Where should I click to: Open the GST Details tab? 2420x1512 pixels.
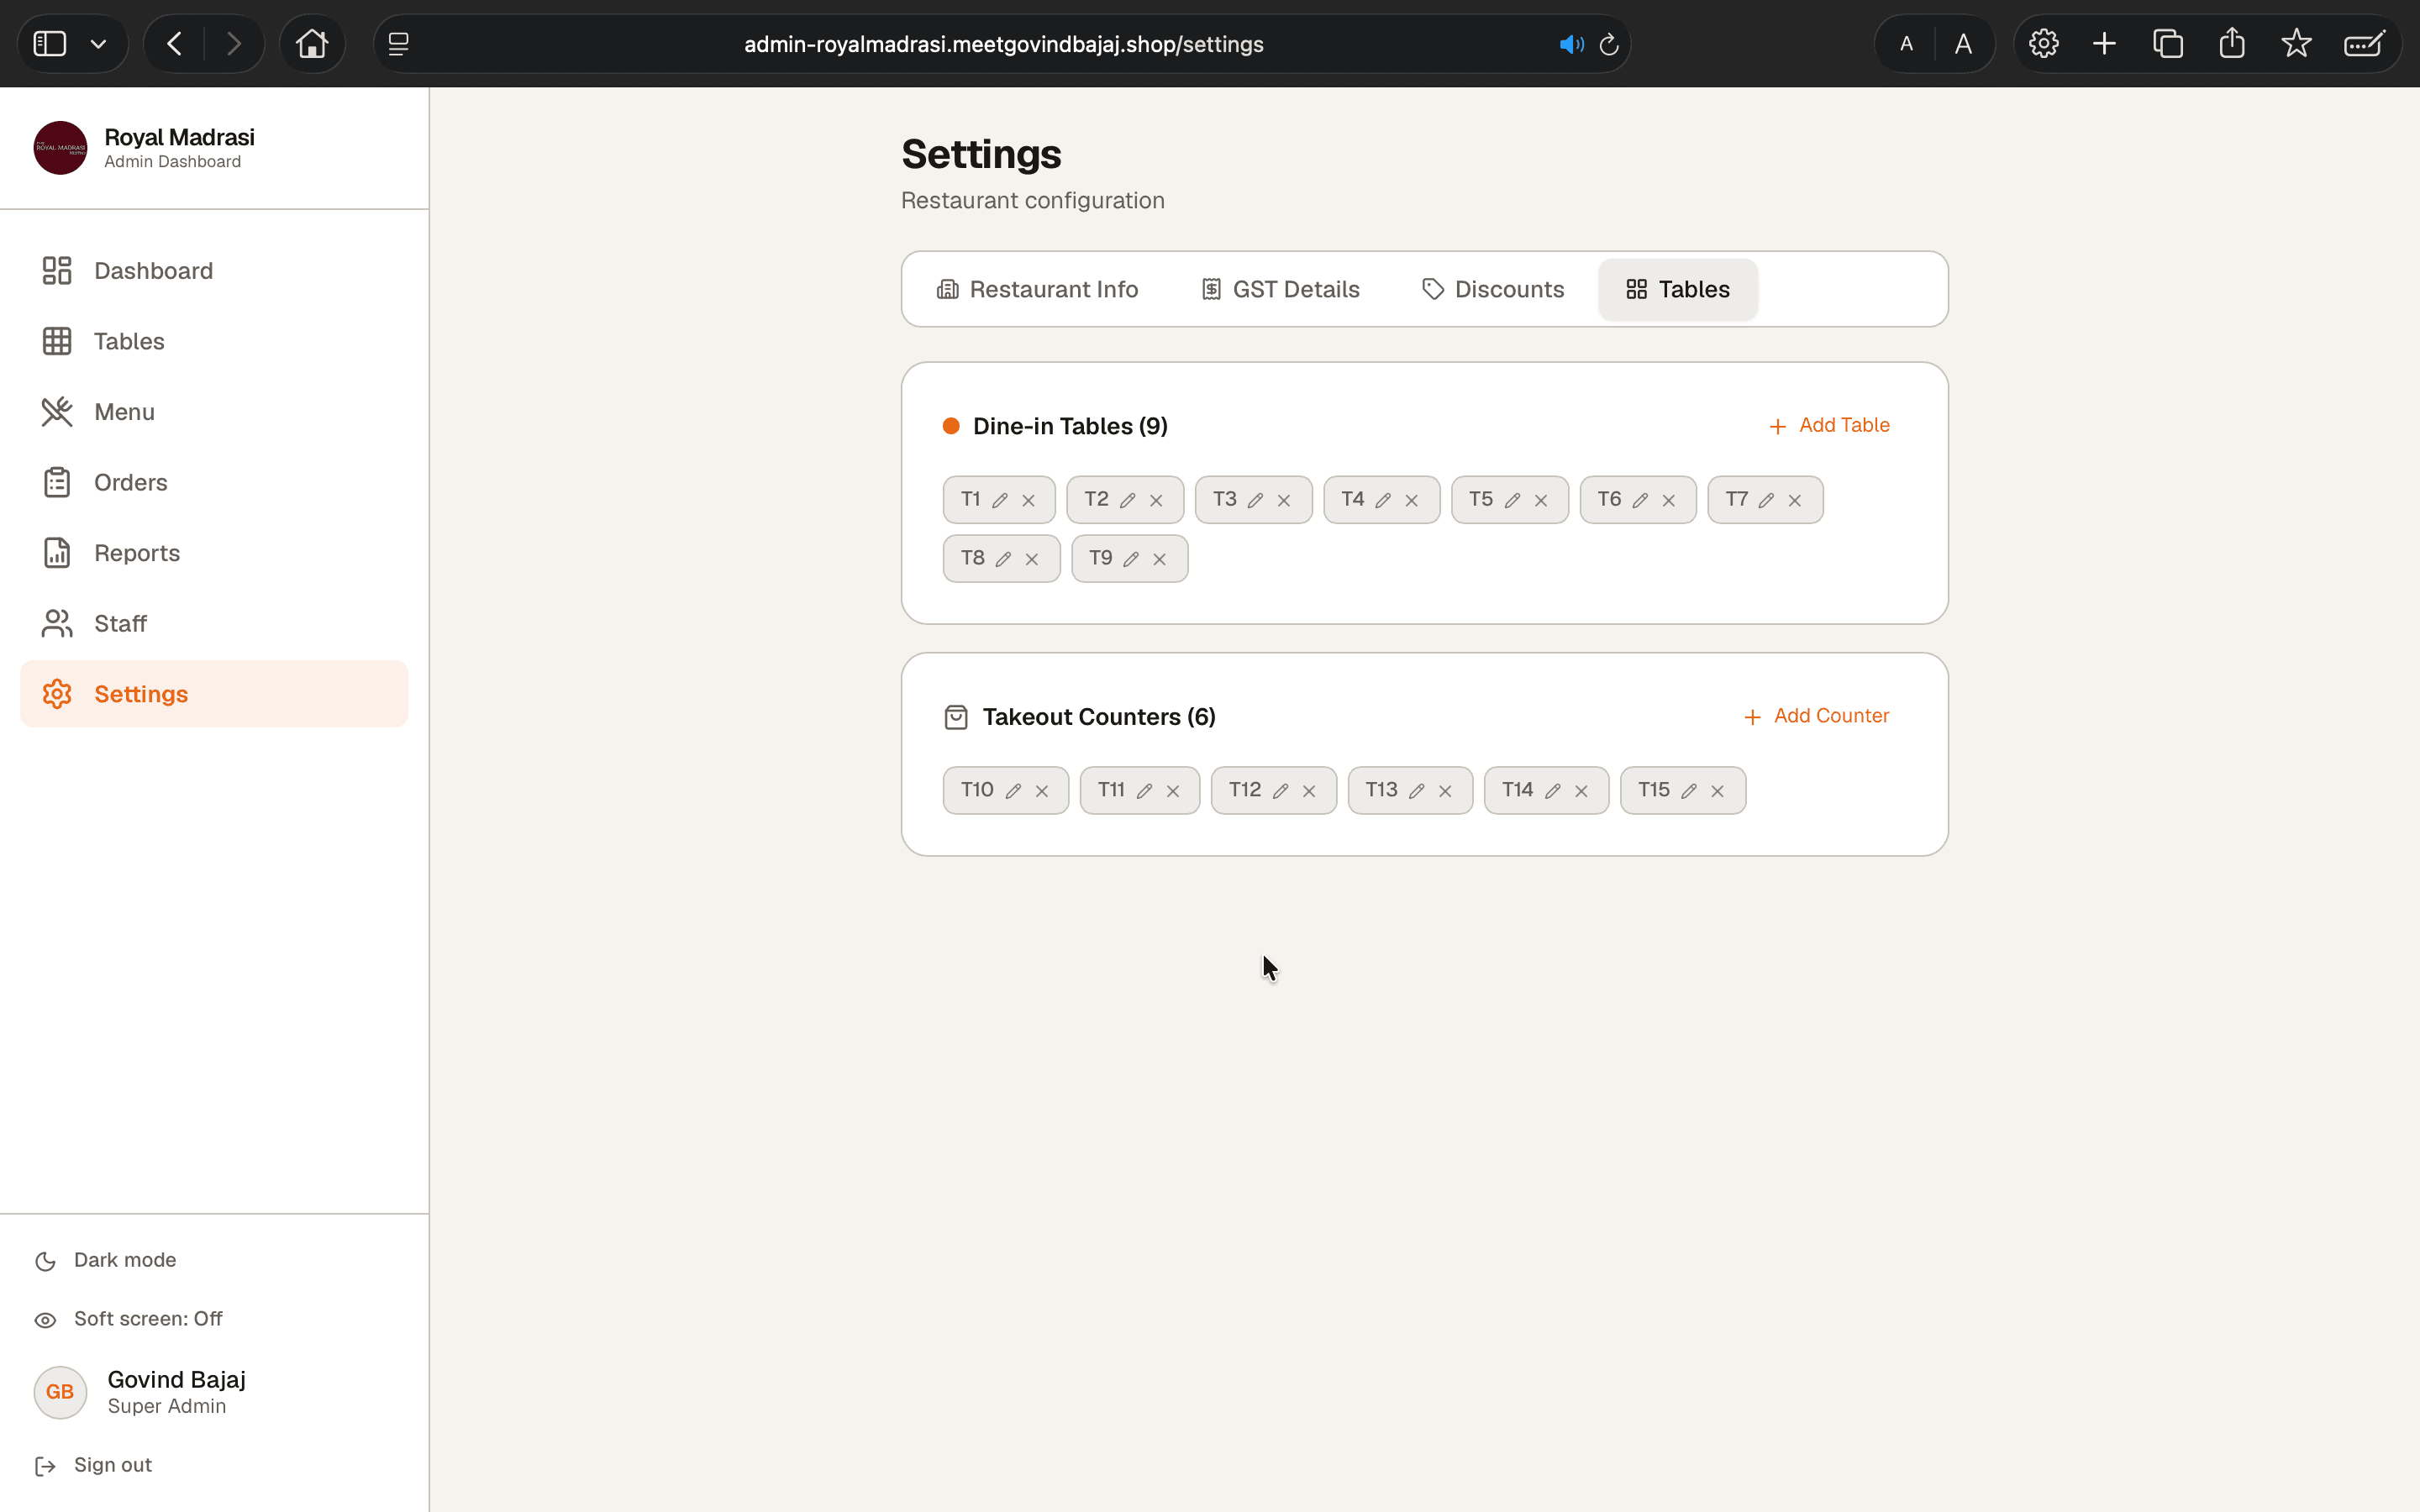pyautogui.click(x=1280, y=289)
